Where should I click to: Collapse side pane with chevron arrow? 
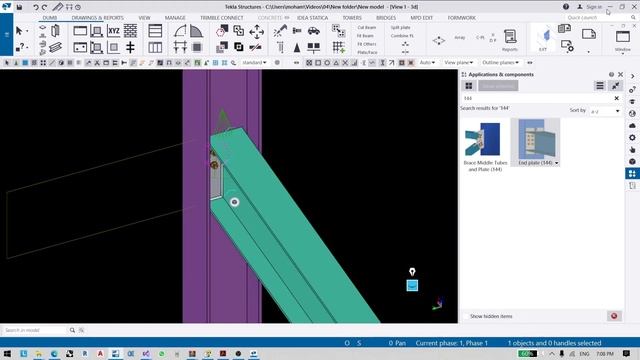632,77
